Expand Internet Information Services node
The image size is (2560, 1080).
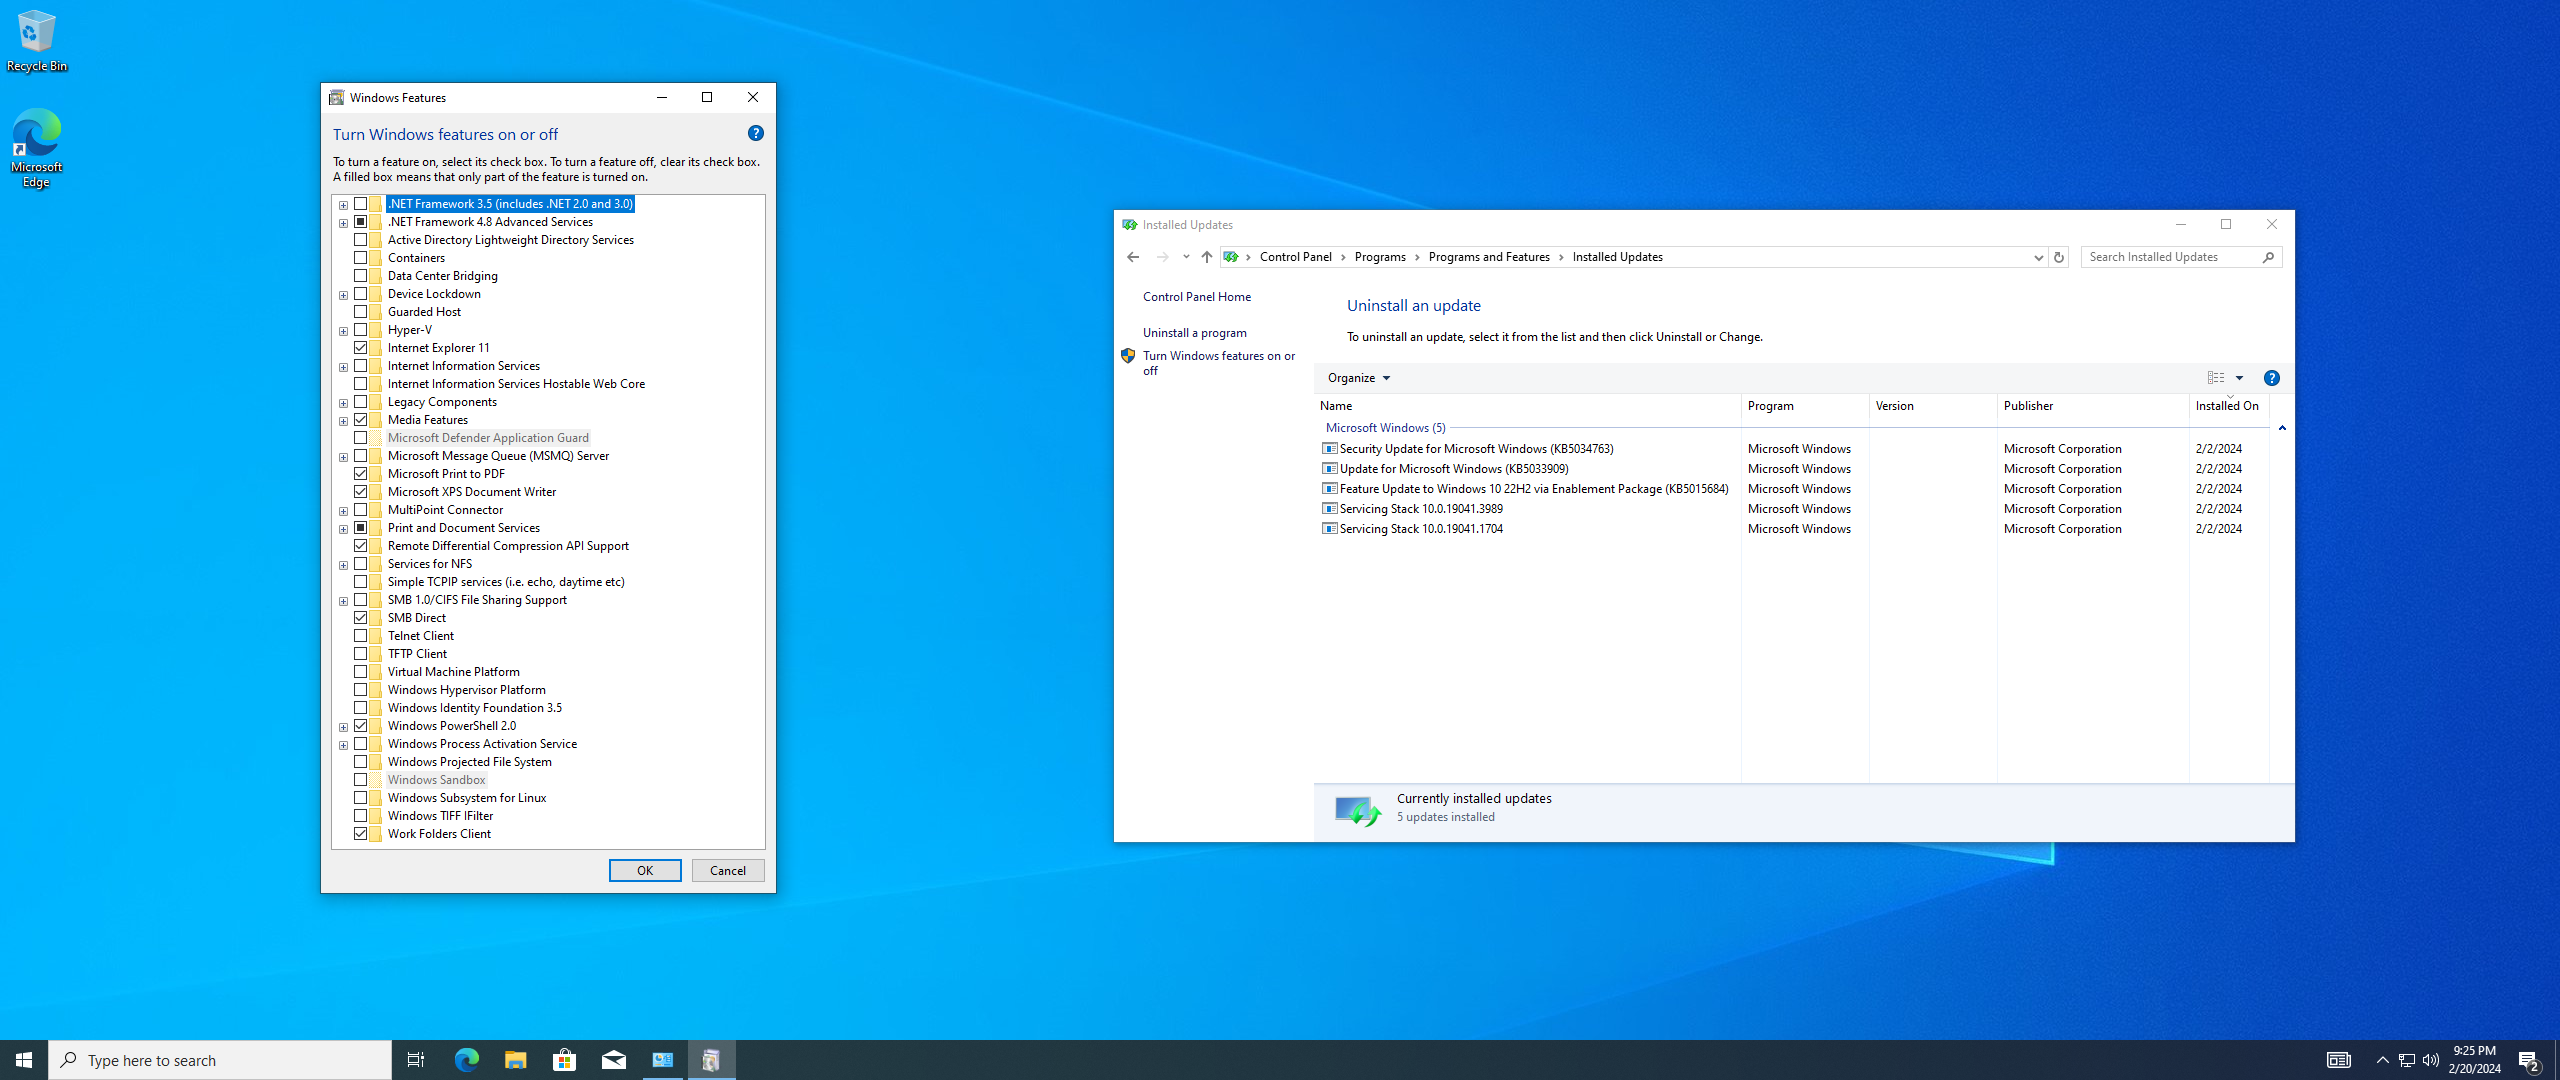click(344, 367)
